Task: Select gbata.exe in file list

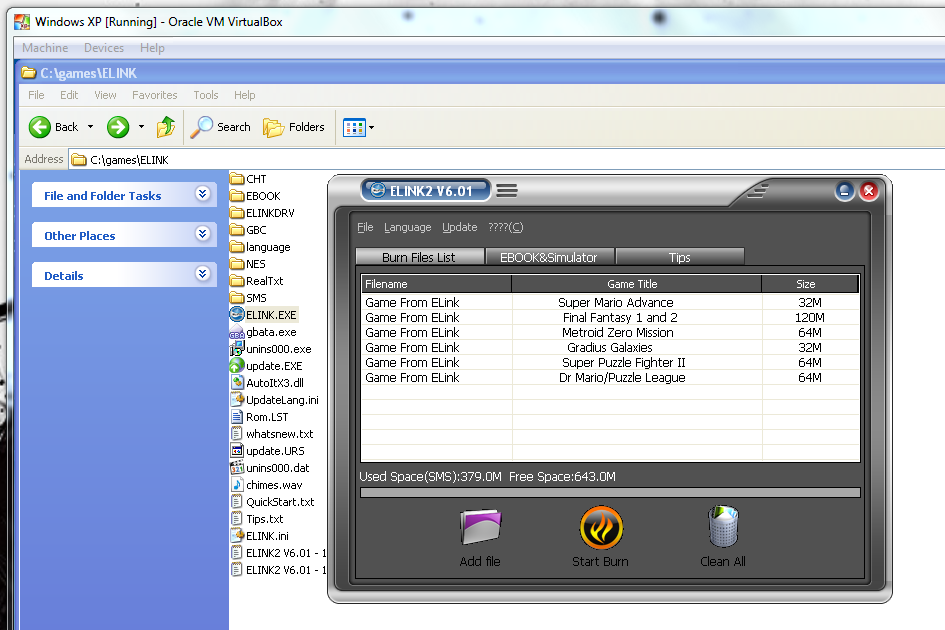Action: coord(263,332)
